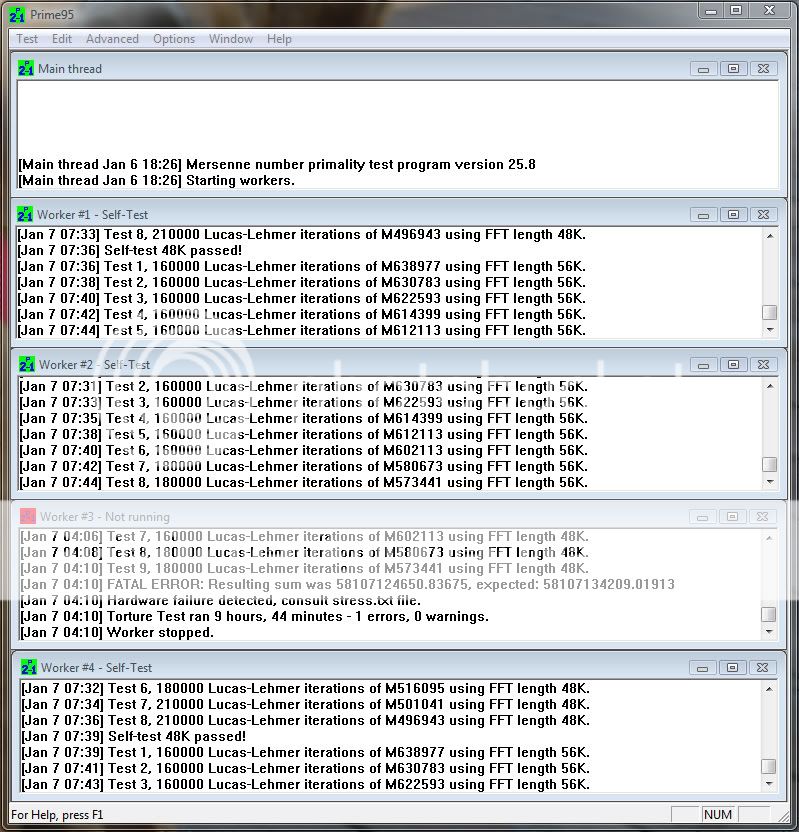Screen dimensions: 799x832
Task: Click Worker #2 scrollbar down arrow
Action: click(x=770, y=482)
